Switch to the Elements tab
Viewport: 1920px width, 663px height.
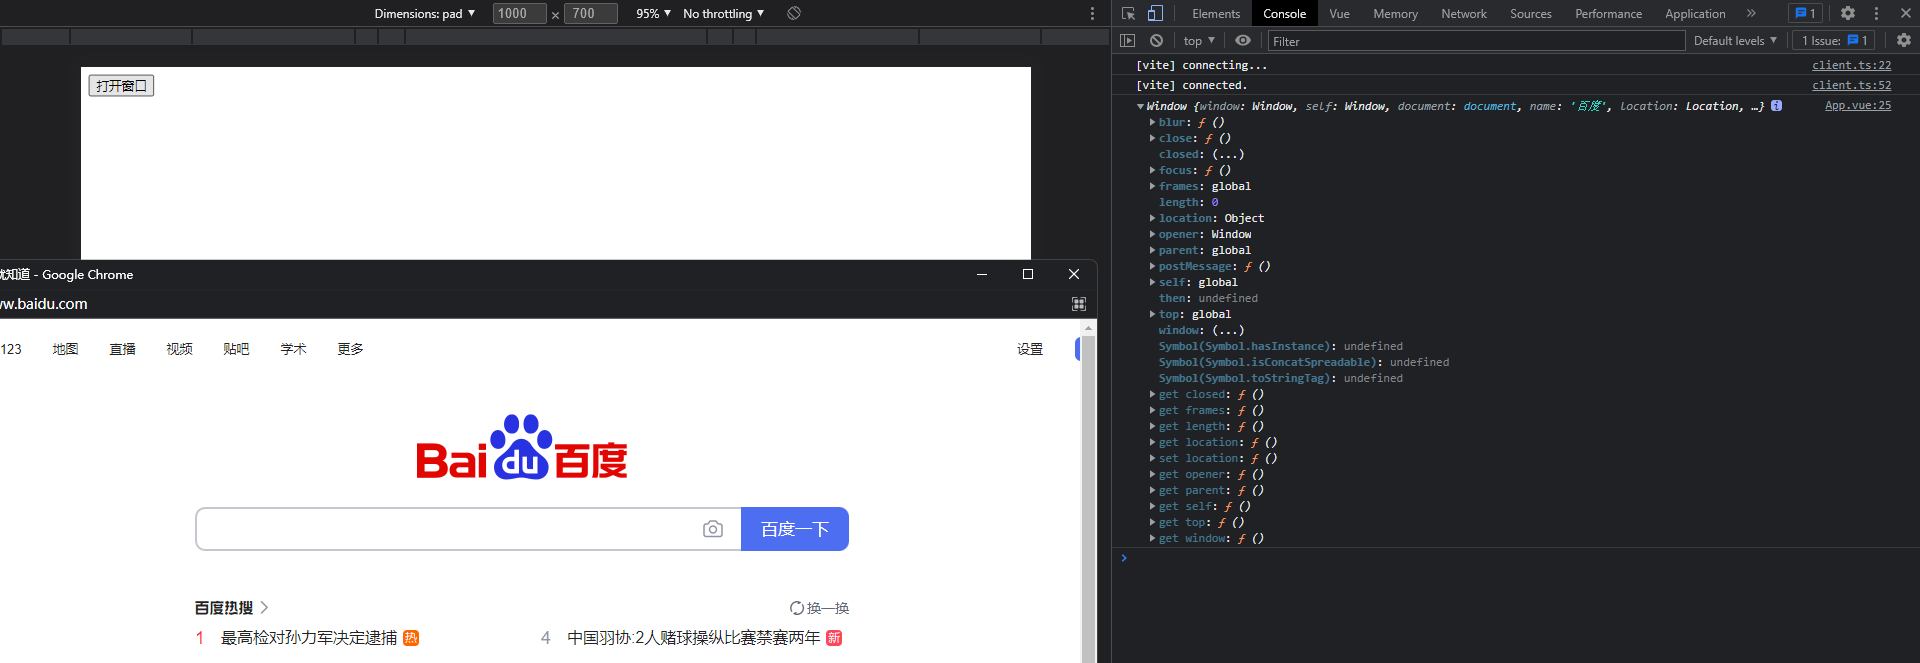pos(1216,13)
